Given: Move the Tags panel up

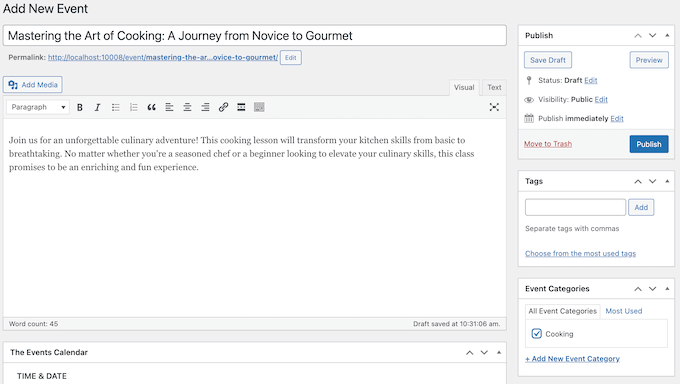Looking at the screenshot, I should click(x=638, y=181).
